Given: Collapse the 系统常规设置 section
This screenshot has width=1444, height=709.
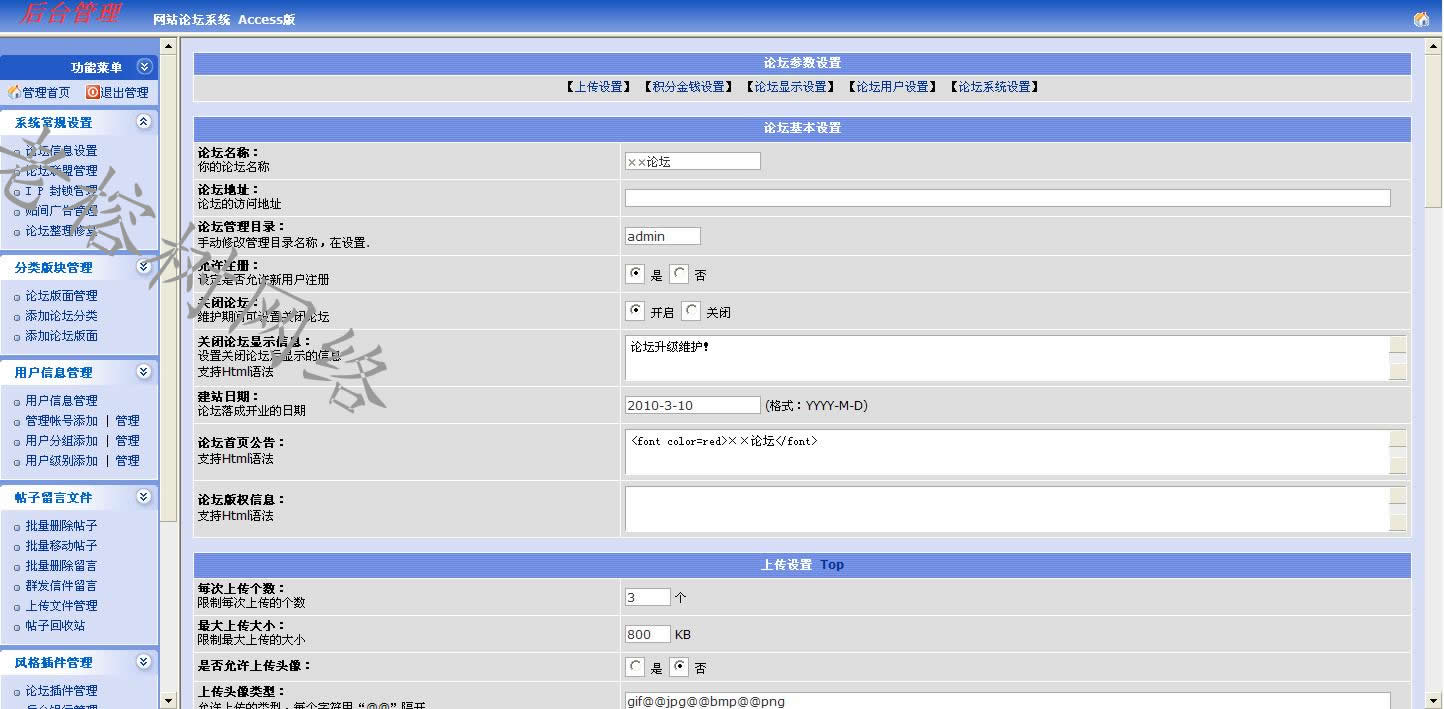Looking at the screenshot, I should pyautogui.click(x=144, y=122).
